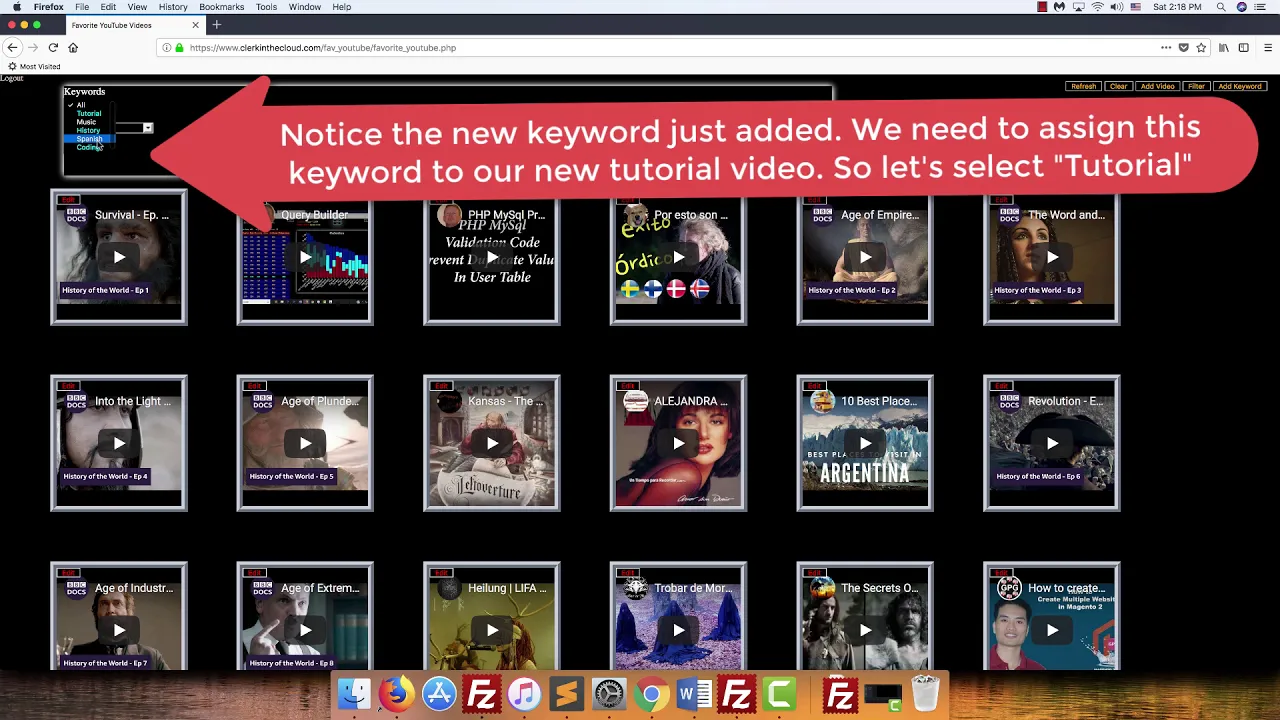
Task: Play the Age of Extremes video
Action: (305, 630)
